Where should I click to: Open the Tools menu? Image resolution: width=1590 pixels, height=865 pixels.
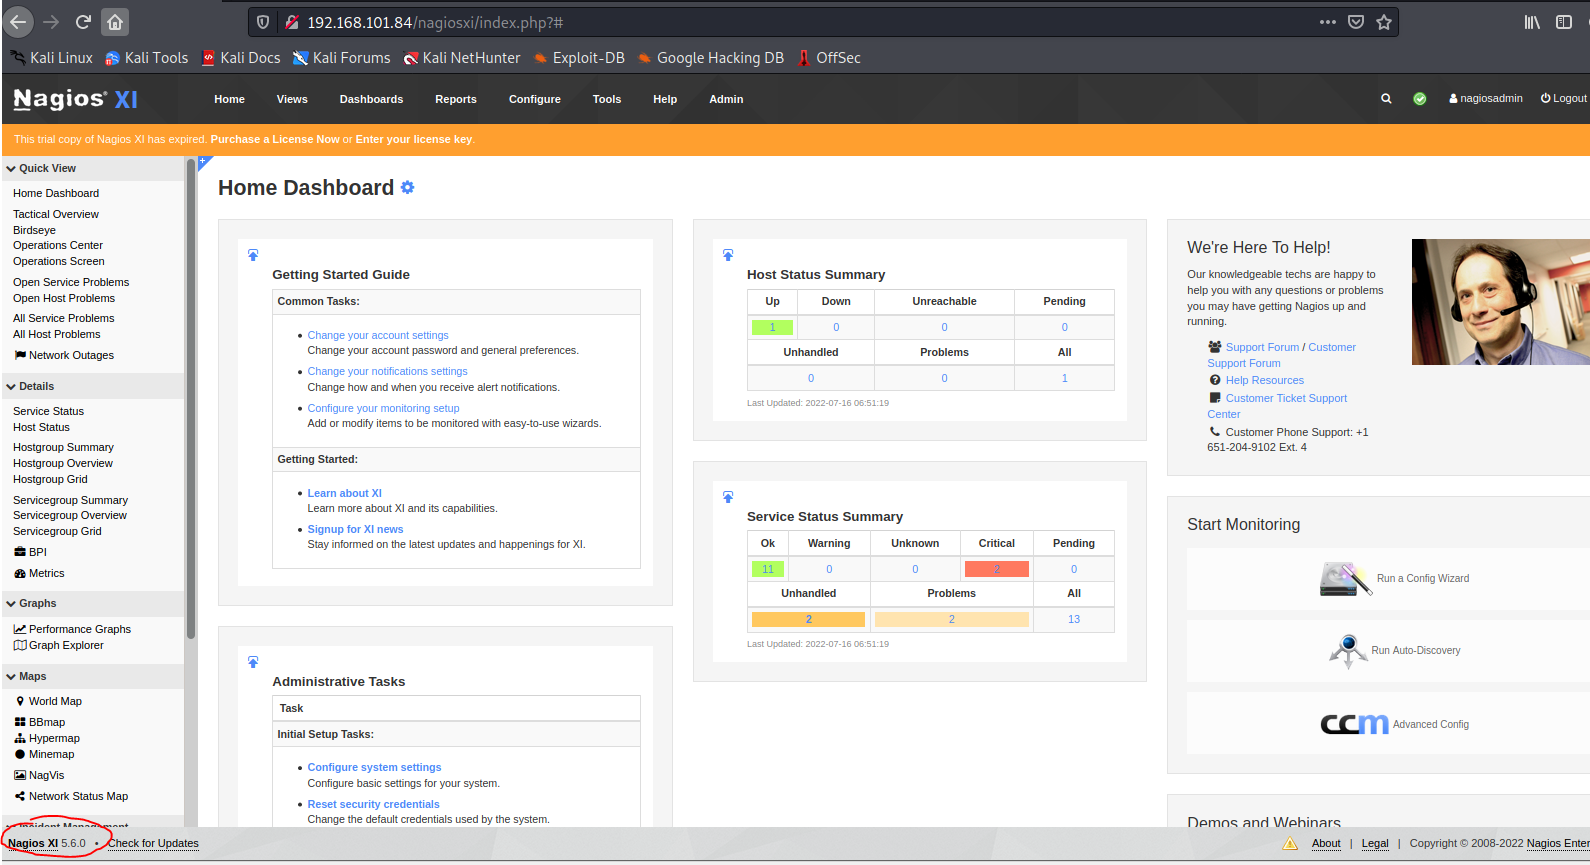pyautogui.click(x=607, y=99)
